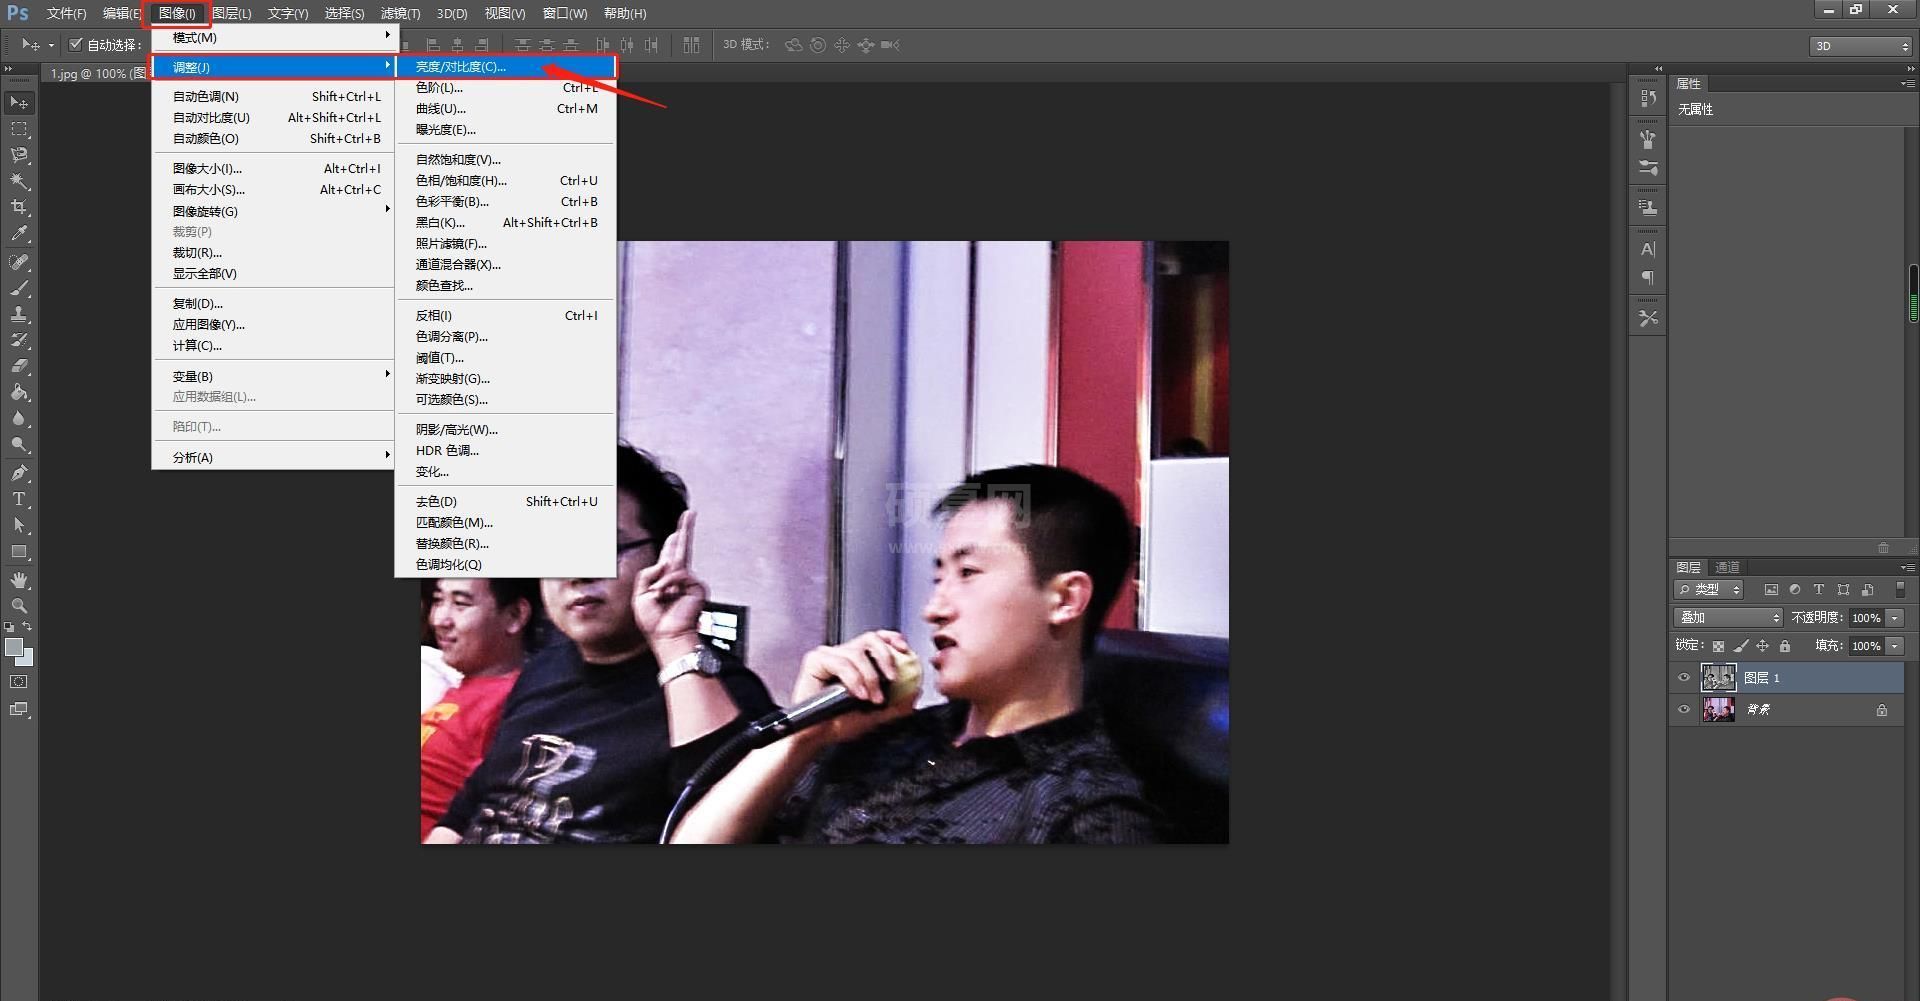The image size is (1920, 1001).
Task: Open the 3D workspace dropdown
Action: tap(1860, 46)
